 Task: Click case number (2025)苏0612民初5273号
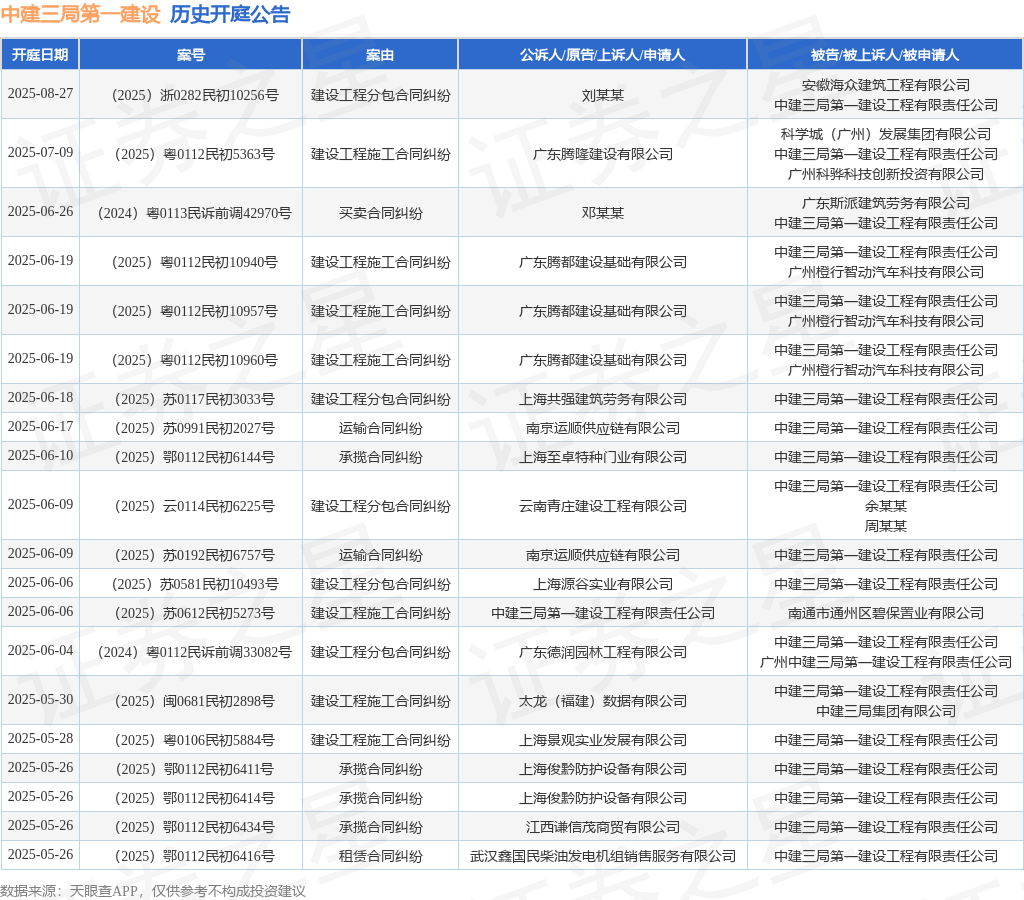click(x=195, y=613)
